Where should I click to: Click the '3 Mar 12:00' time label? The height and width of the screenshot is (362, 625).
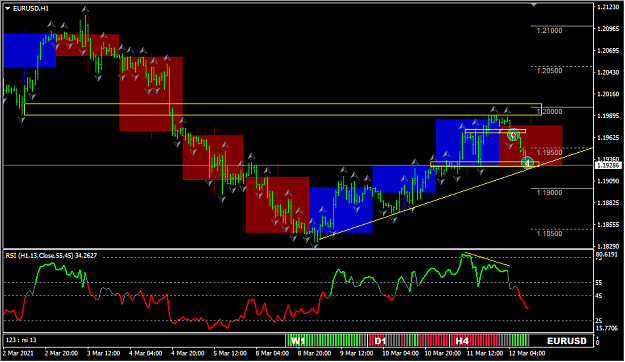coord(104,353)
